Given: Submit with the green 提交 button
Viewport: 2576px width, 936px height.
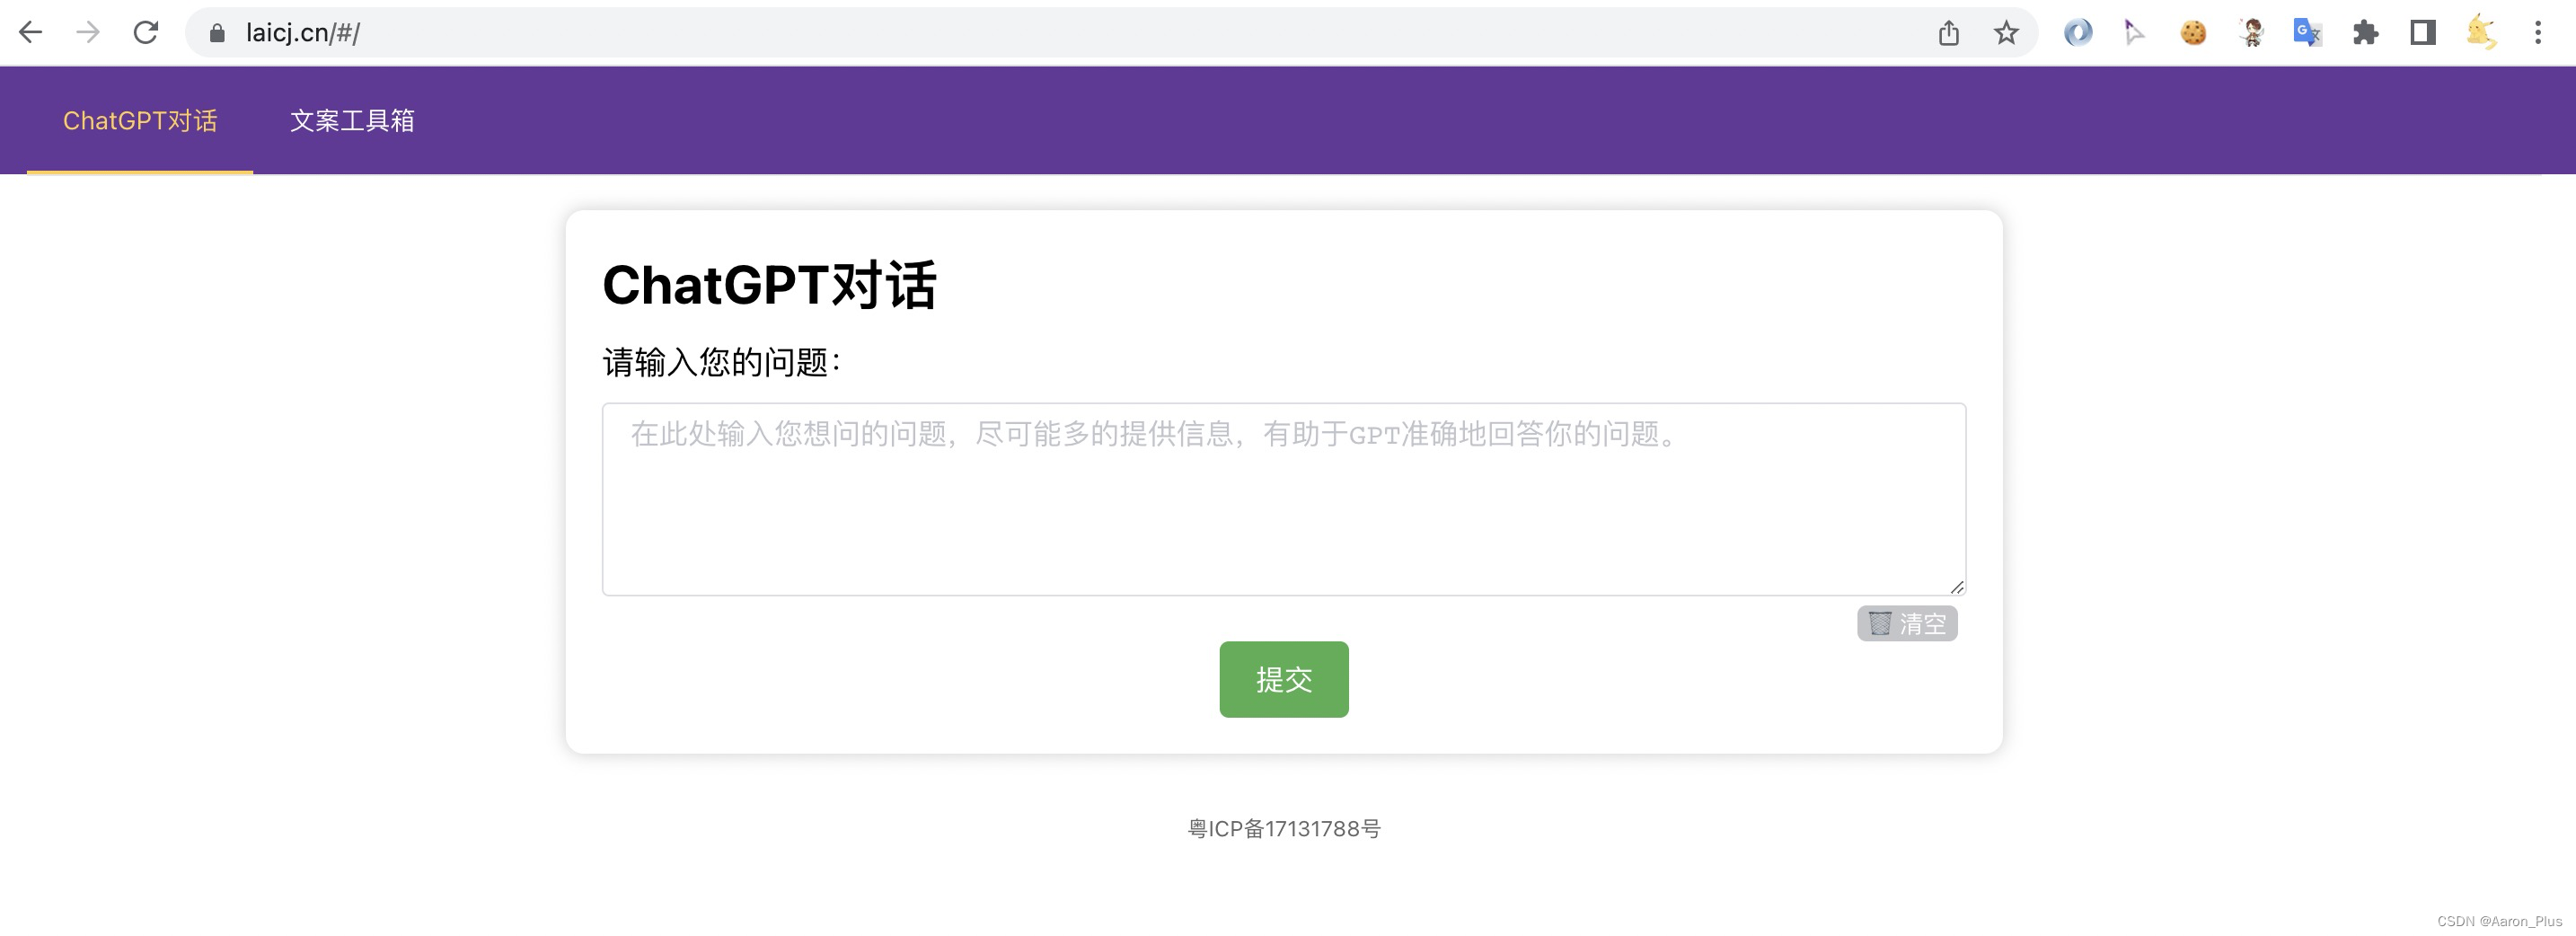Looking at the screenshot, I should (x=1284, y=680).
